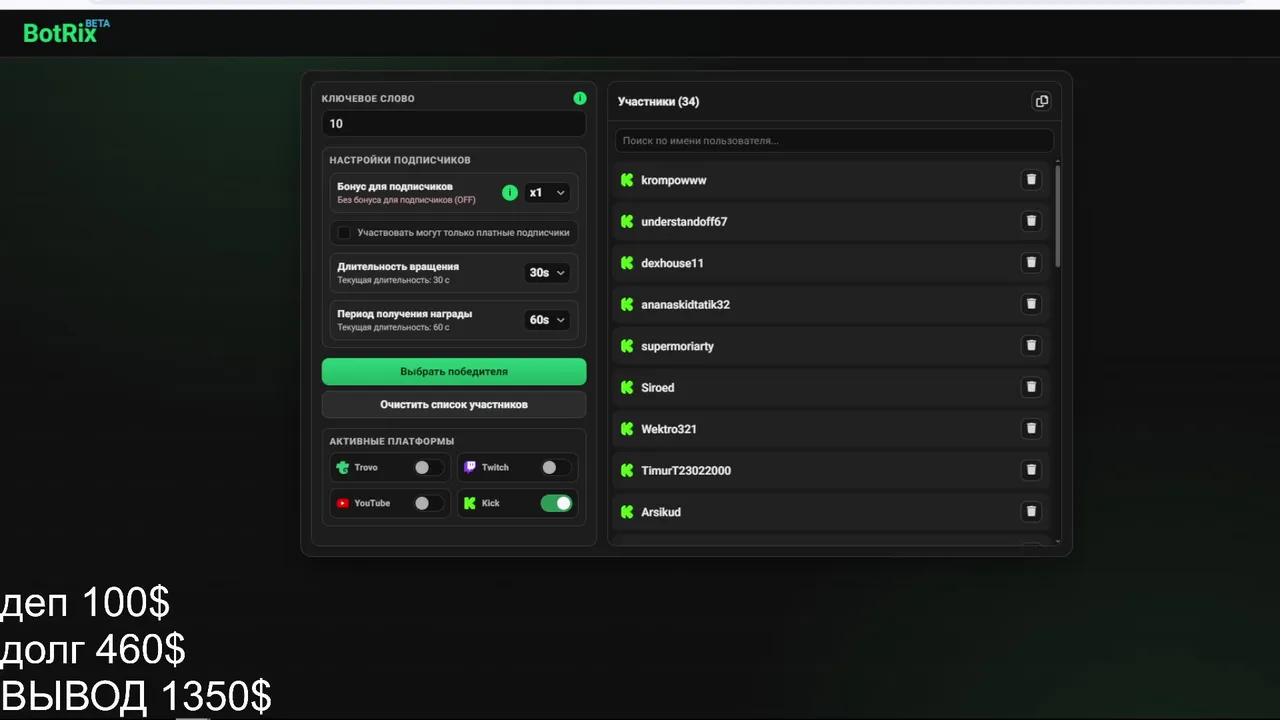Delete participant dexhouse11

1031,263
